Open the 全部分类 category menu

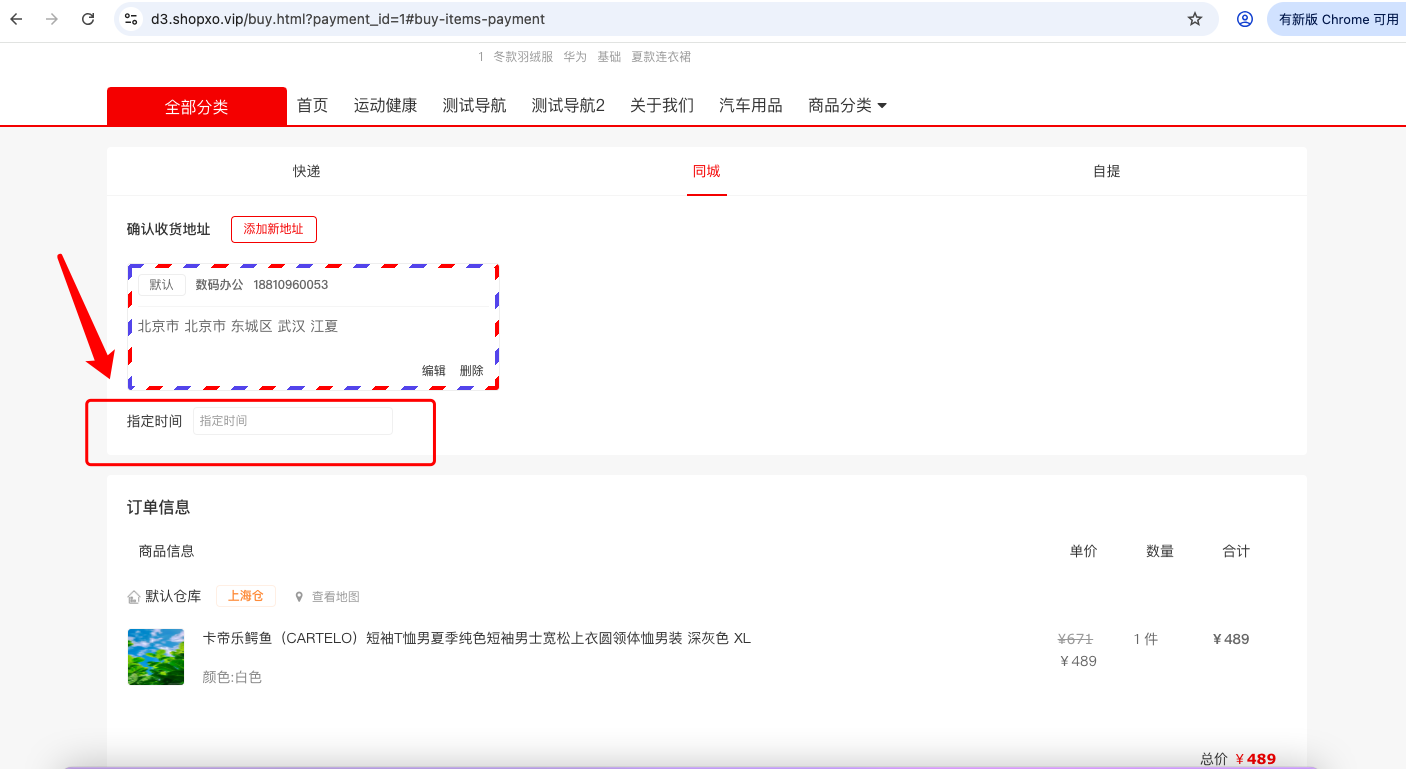pyautogui.click(x=197, y=107)
